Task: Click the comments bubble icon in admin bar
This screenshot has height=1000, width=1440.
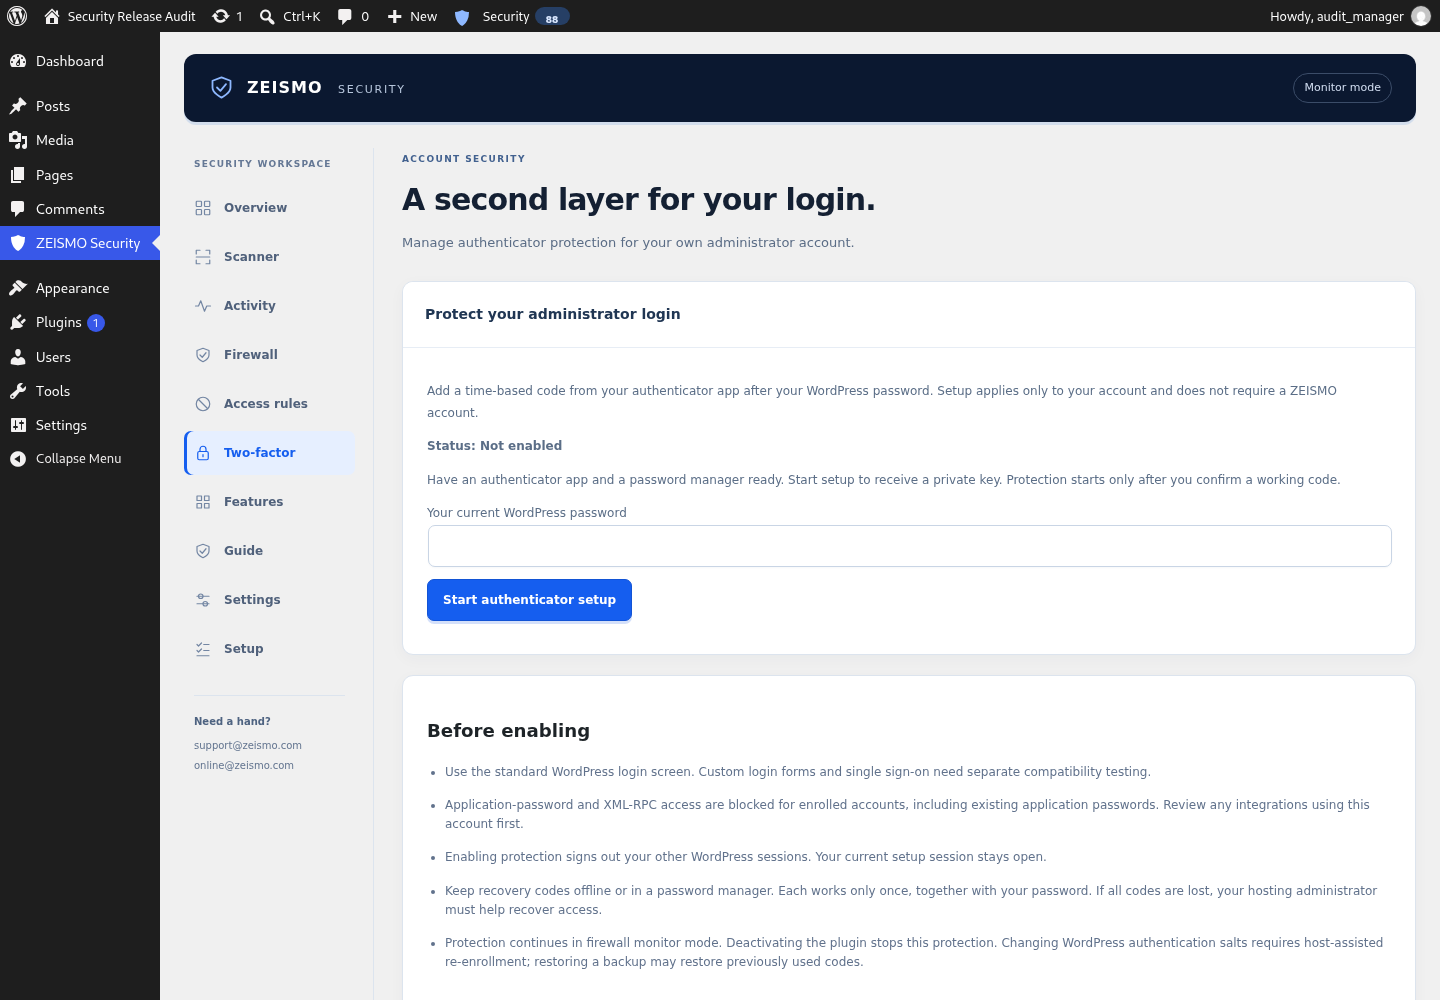Action: [345, 16]
